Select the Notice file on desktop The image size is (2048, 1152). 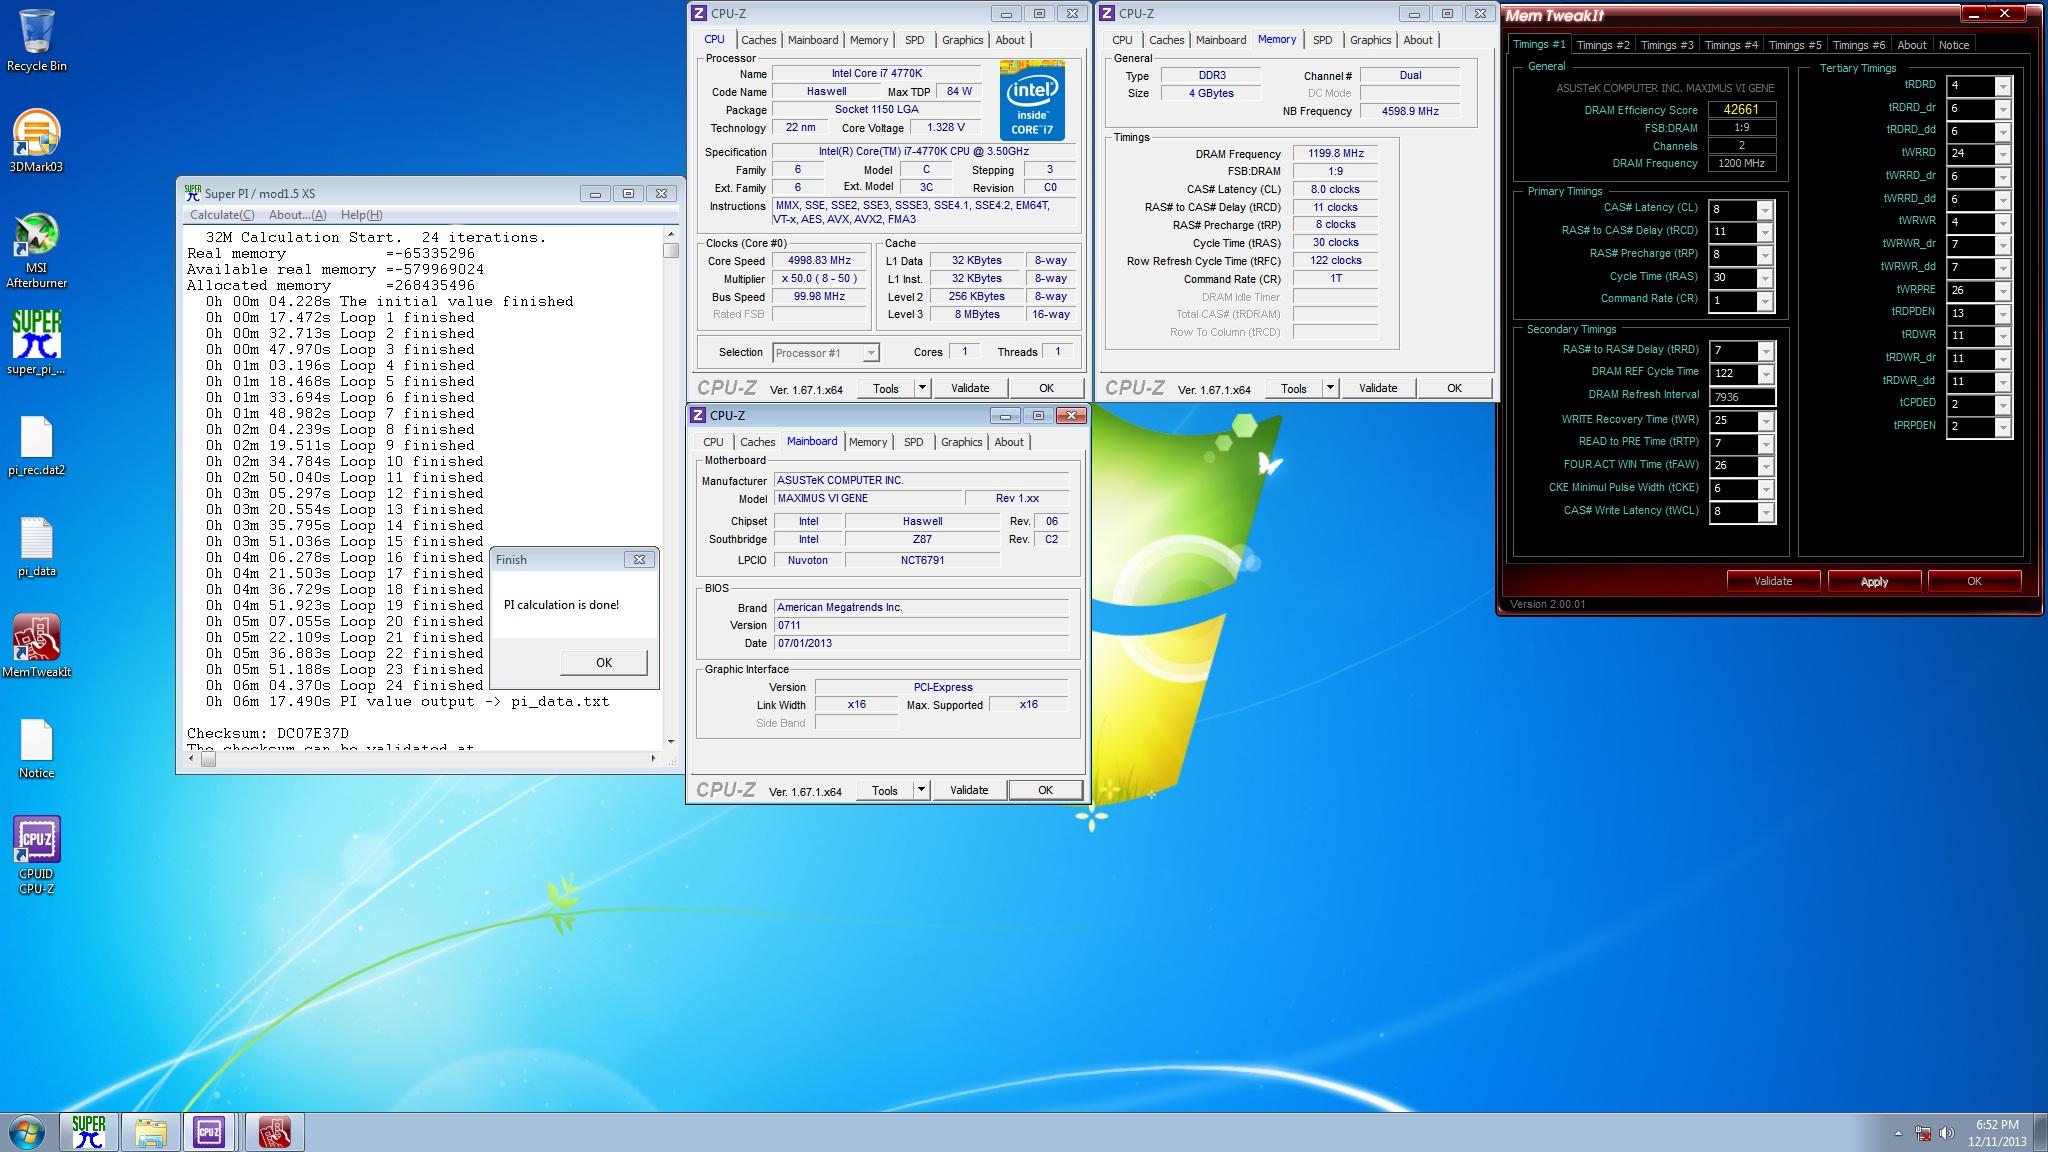(x=36, y=749)
